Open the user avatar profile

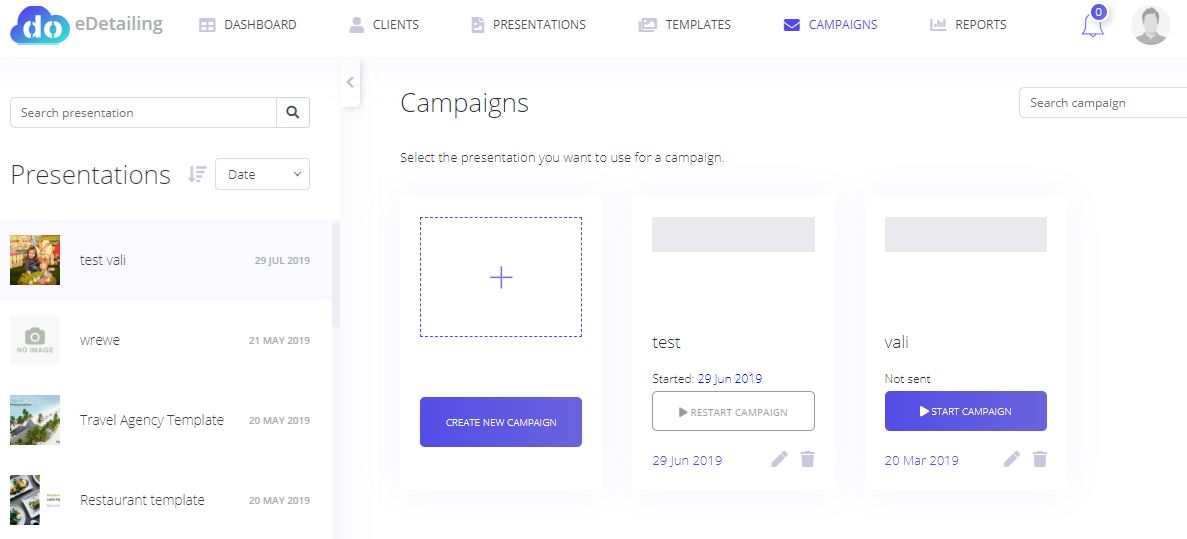[x=1150, y=25]
